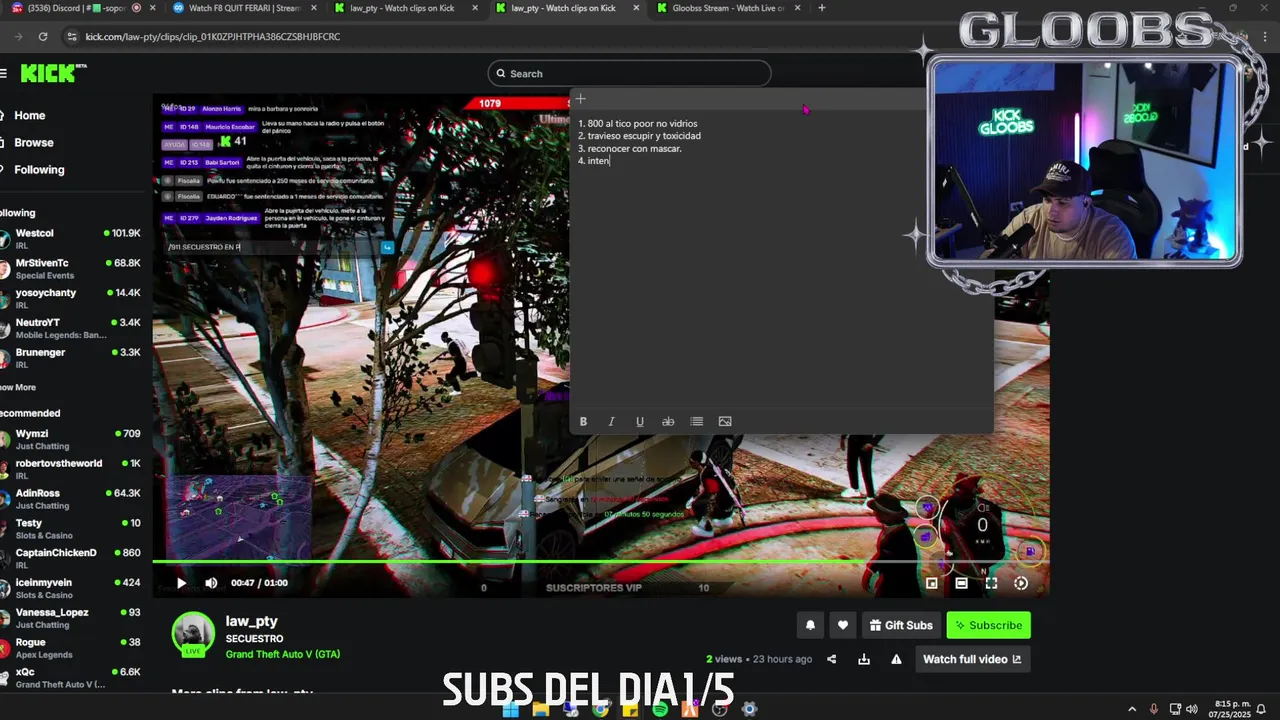Screen dimensions: 1280x720
Task: Click the browser address bar URL
Action: [213, 37]
